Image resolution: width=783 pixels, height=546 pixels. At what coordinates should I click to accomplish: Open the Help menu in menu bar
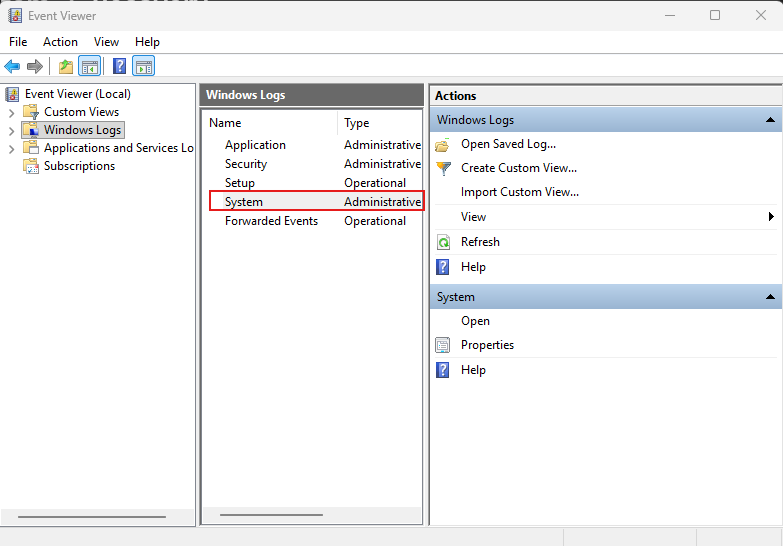click(x=147, y=42)
